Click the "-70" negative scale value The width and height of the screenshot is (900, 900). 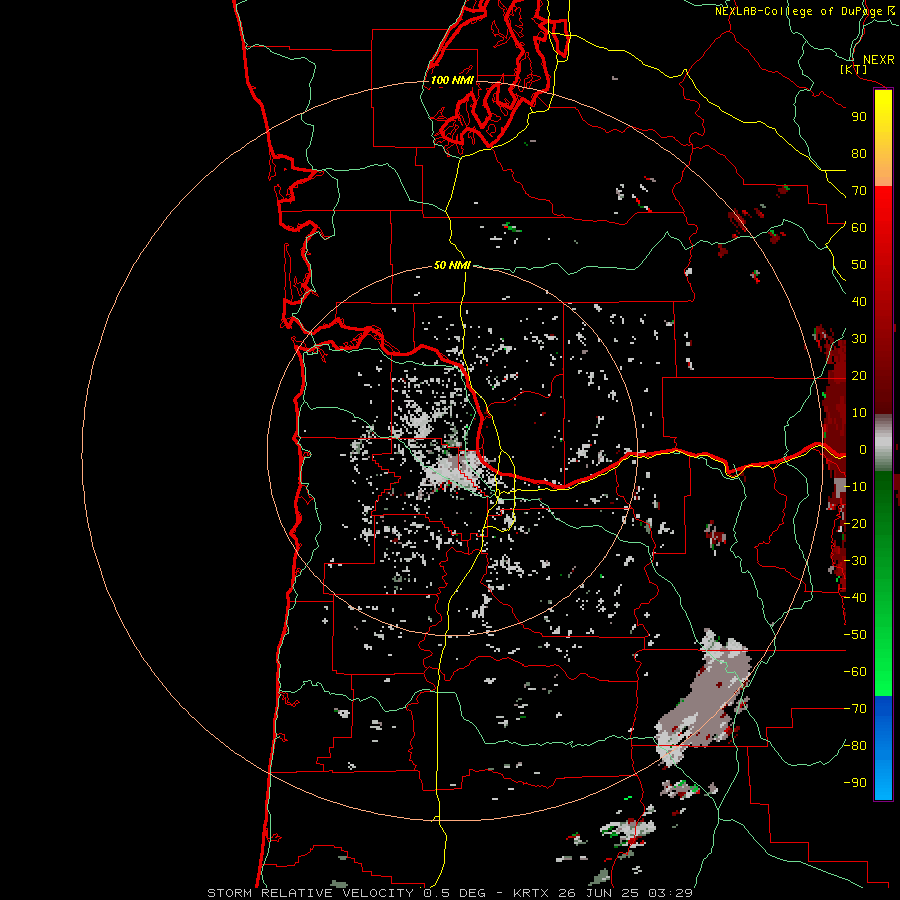click(855, 709)
